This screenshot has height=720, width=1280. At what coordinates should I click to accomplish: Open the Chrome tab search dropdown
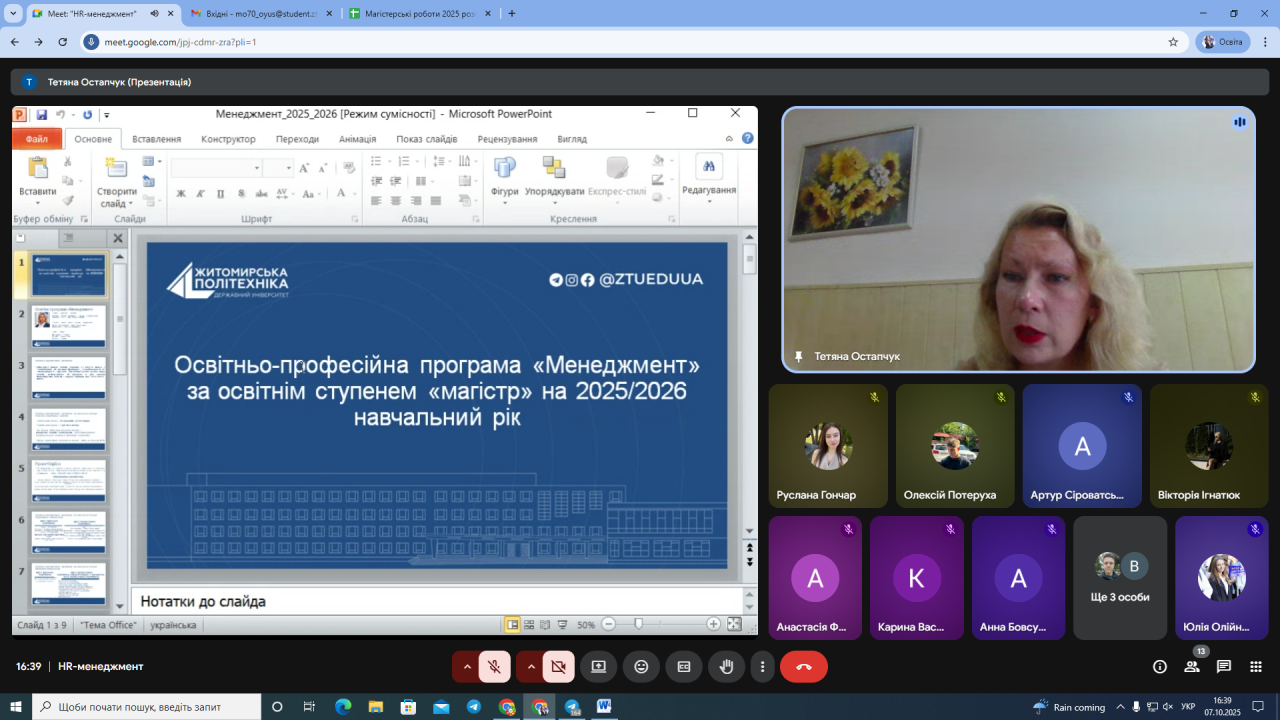pyautogui.click(x=13, y=14)
